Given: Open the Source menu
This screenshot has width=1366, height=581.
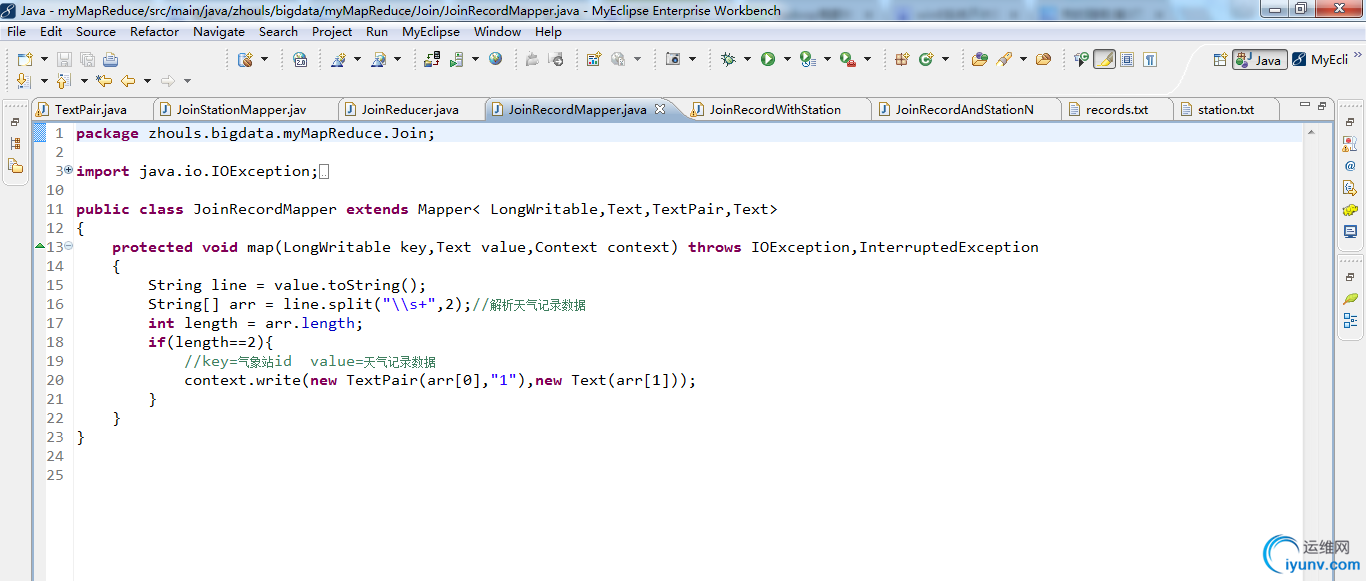Looking at the screenshot, I should click(x=96, y=31).
